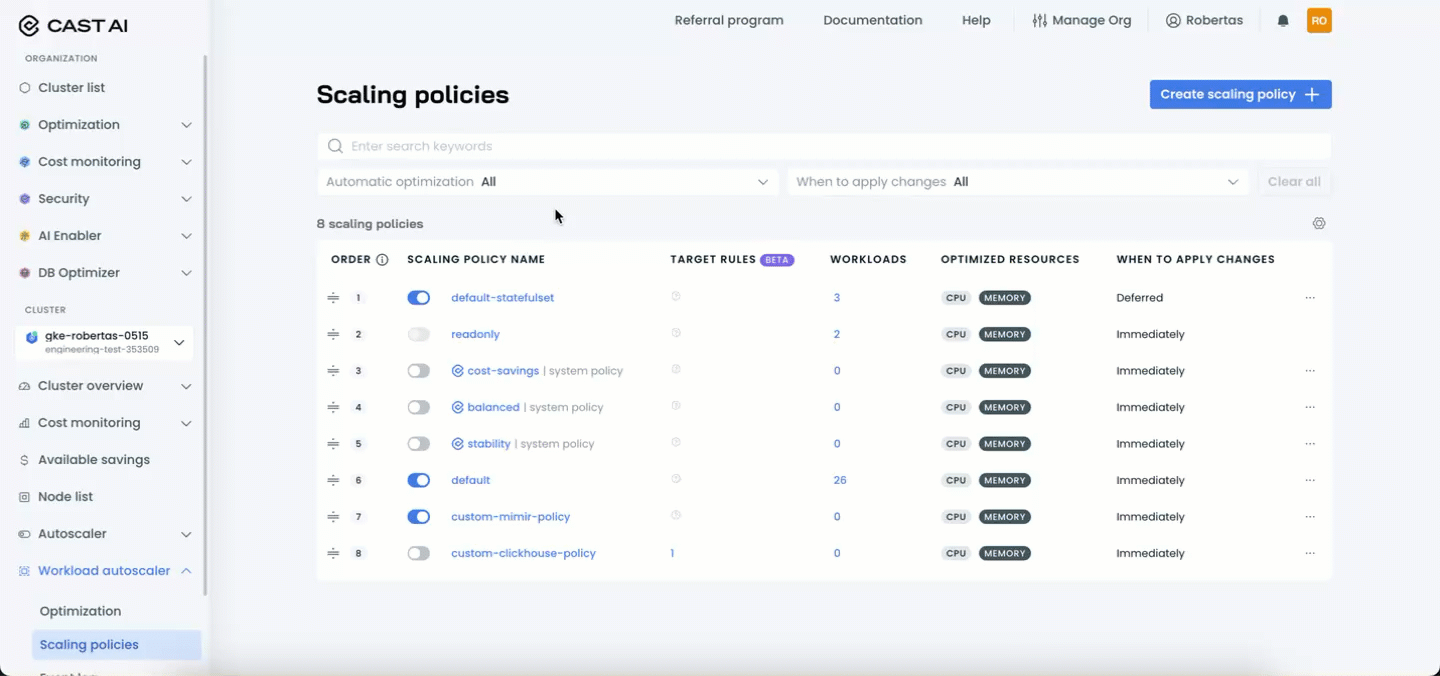Open When to apply changes filter dropdown
The image size is (1440, 676).
pyautogui.click(x=1018, y=182)
